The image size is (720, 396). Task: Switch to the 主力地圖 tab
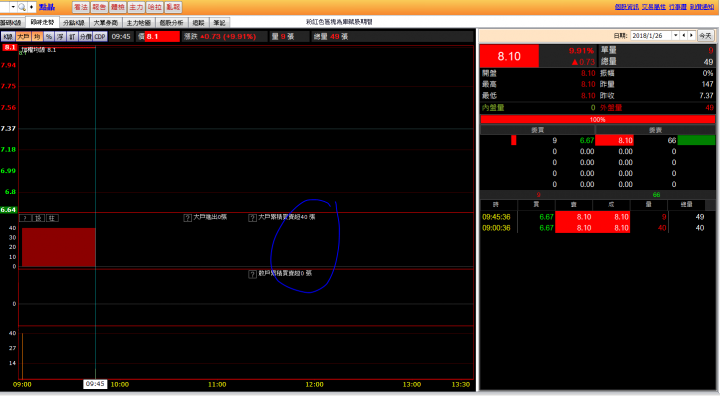139,23
